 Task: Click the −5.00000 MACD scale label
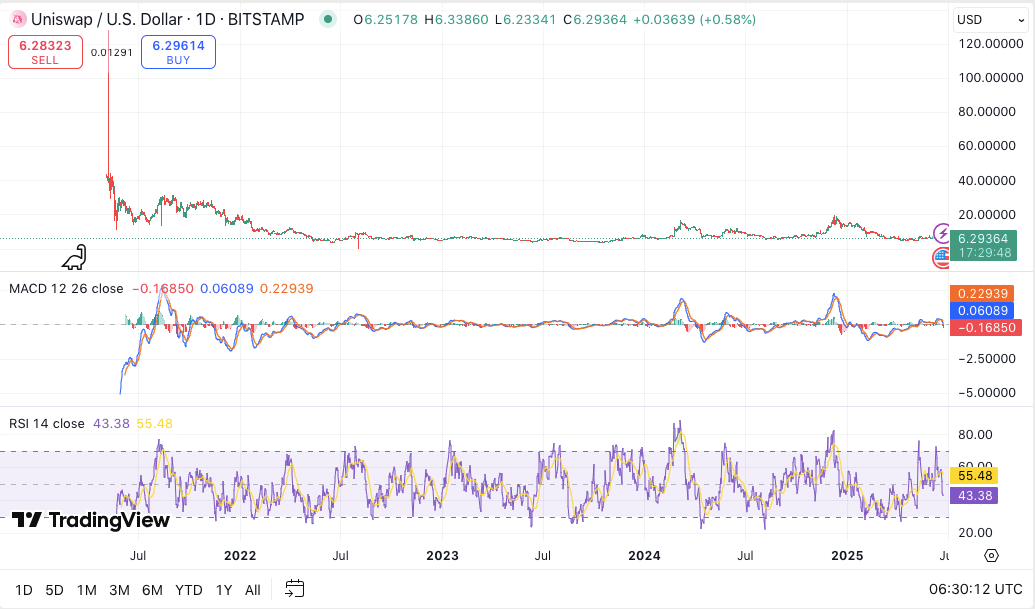coord(986,393)
